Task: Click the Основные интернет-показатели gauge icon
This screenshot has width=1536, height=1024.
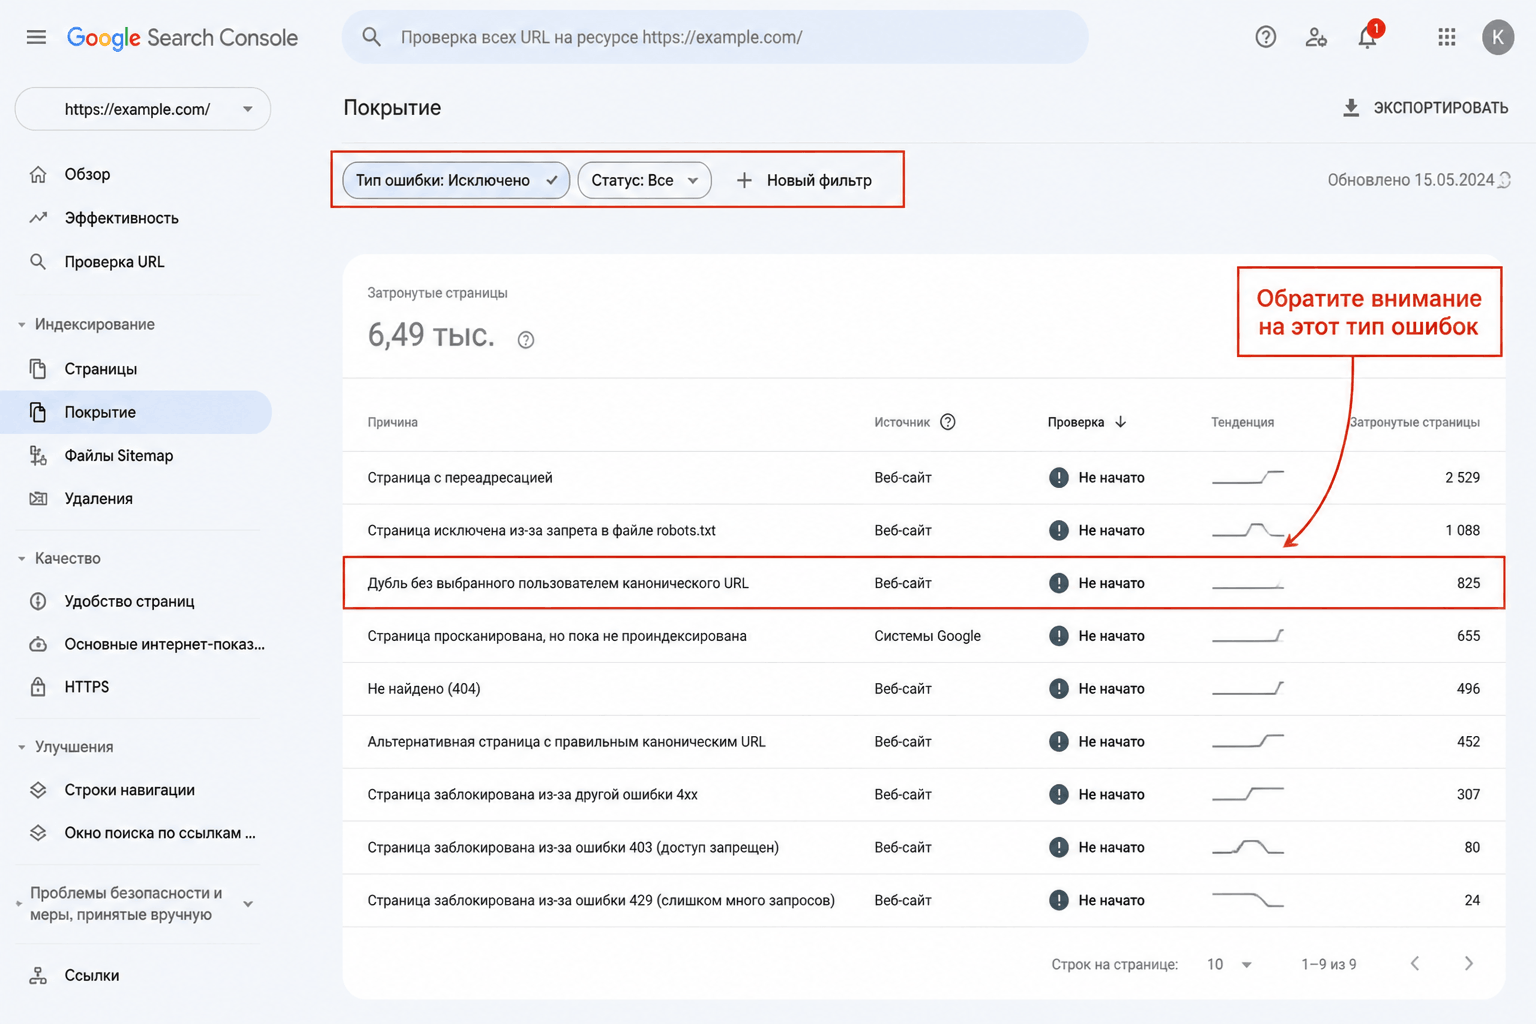Action: (38, 644)
